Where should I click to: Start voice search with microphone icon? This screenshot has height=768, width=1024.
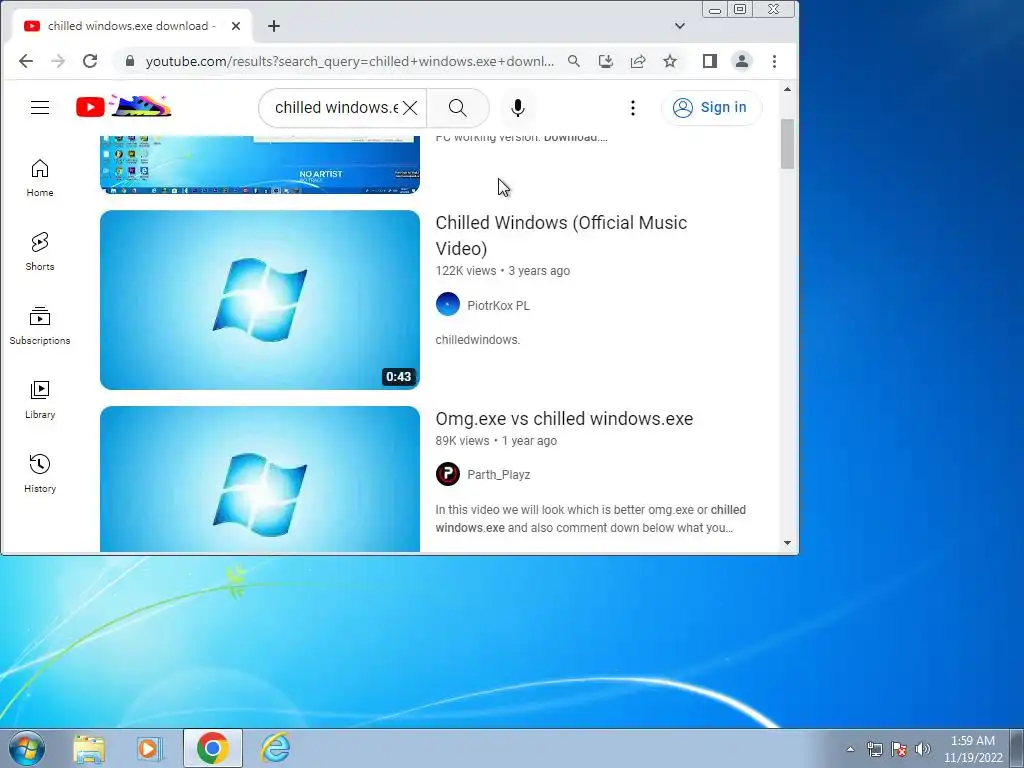[x=518, y=108]
